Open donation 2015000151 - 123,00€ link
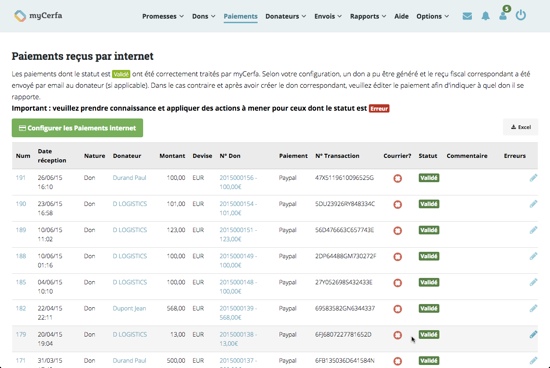 coord(238,235)
